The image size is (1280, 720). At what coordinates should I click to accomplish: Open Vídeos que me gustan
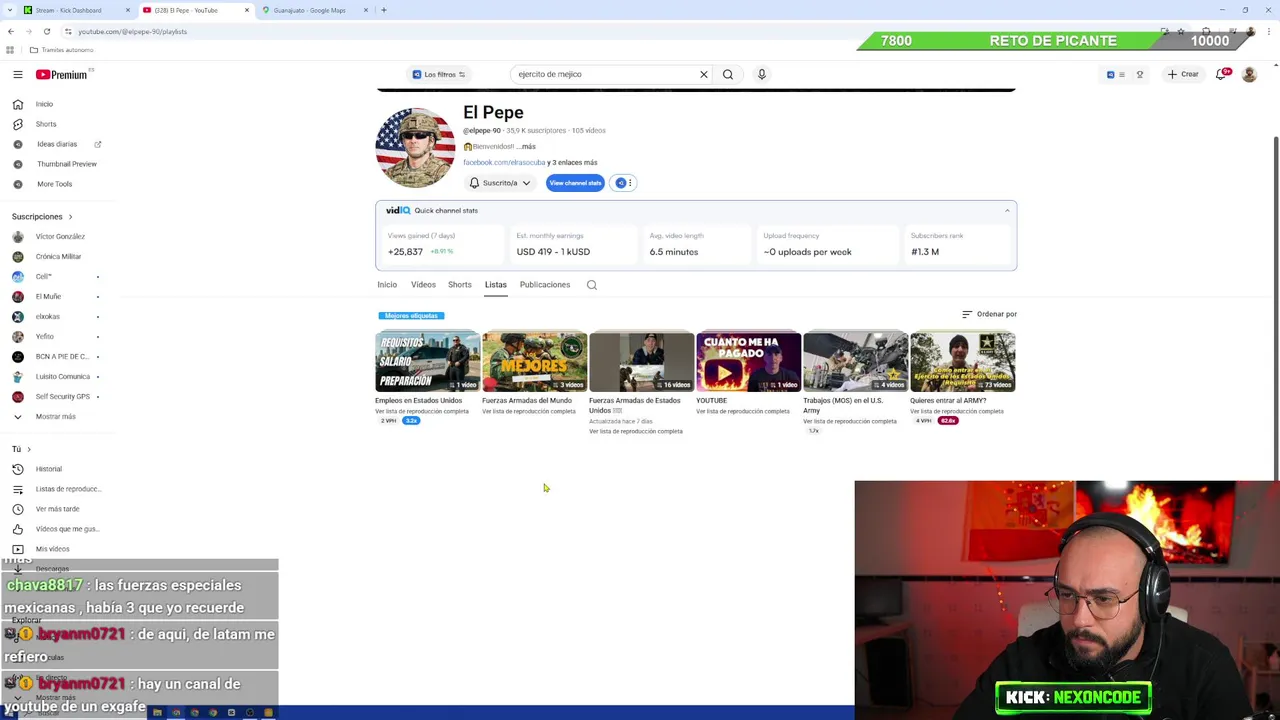point(67,529)
